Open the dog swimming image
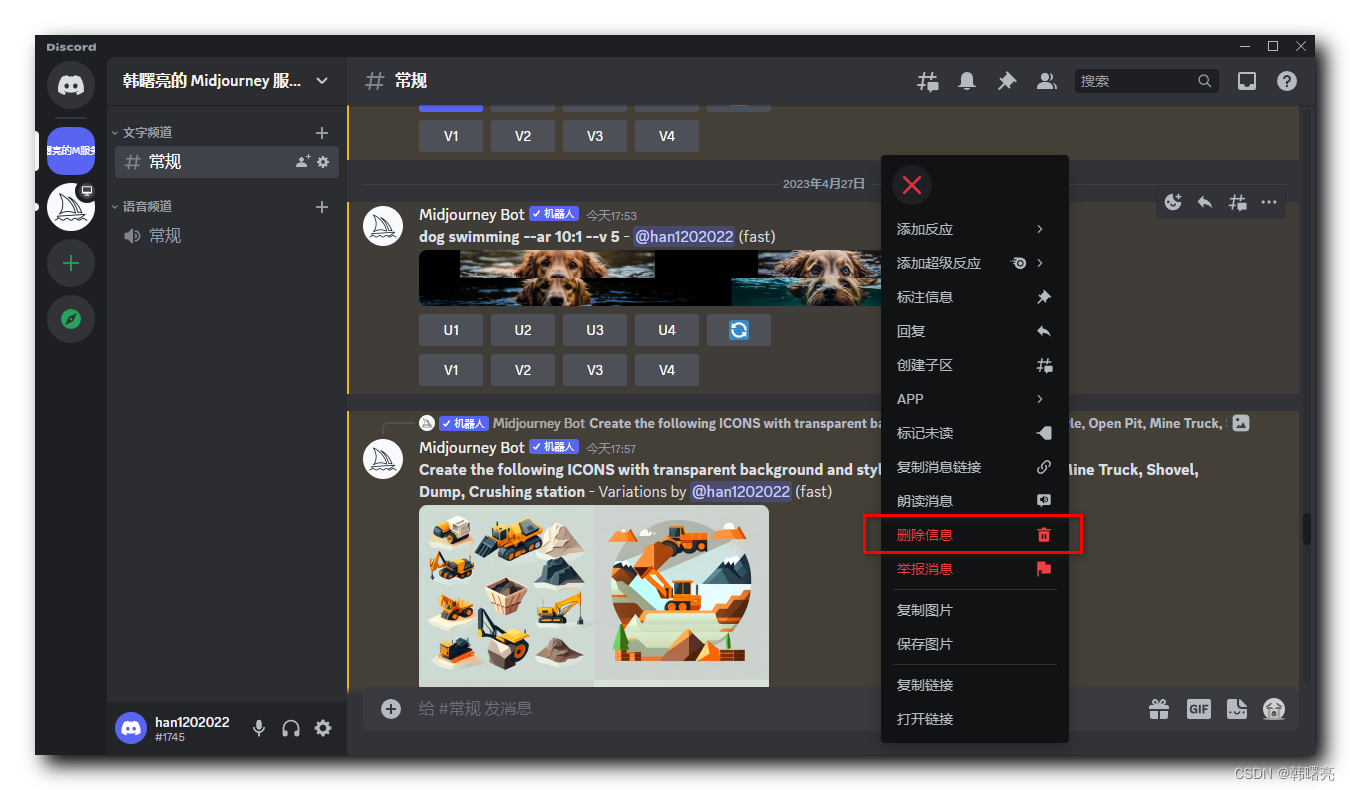The height and width of the screenshot is (790, 1350). tap(649, 277)
